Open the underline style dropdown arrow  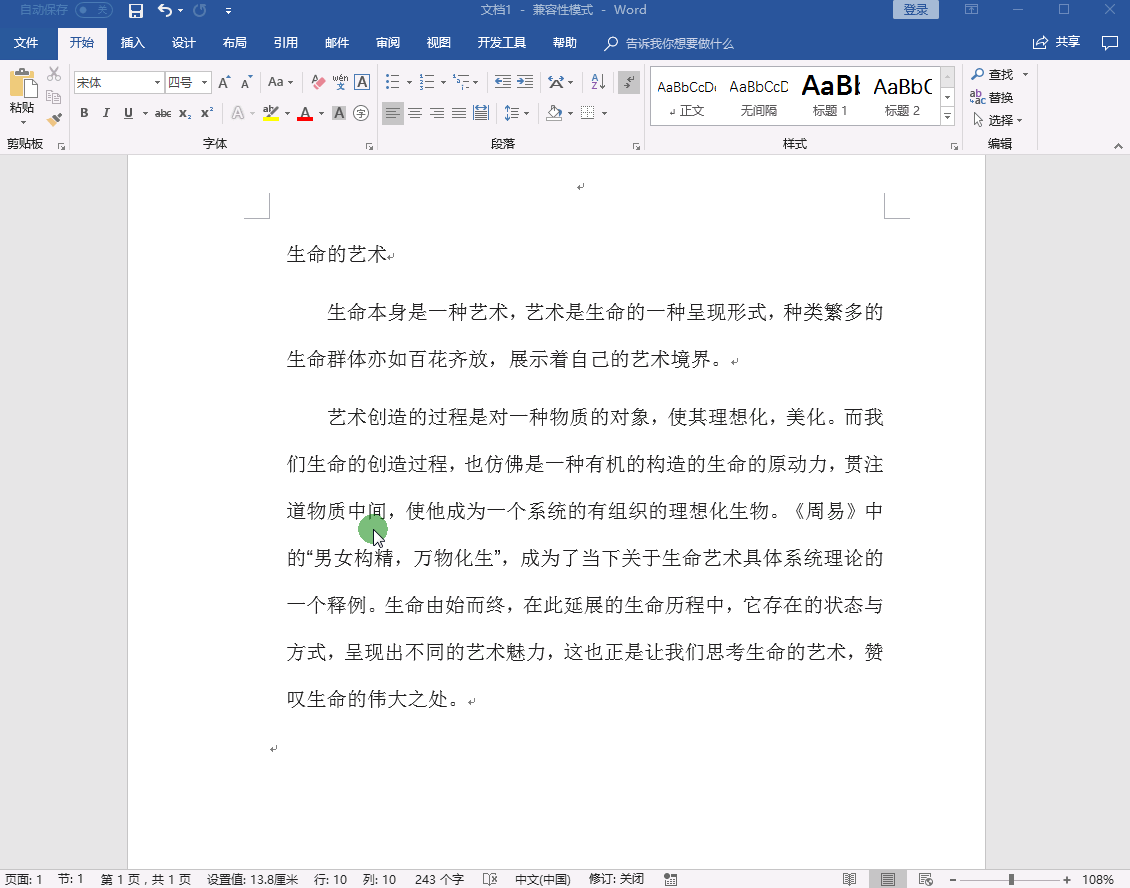pyautogui.click(x=145, y=113)
